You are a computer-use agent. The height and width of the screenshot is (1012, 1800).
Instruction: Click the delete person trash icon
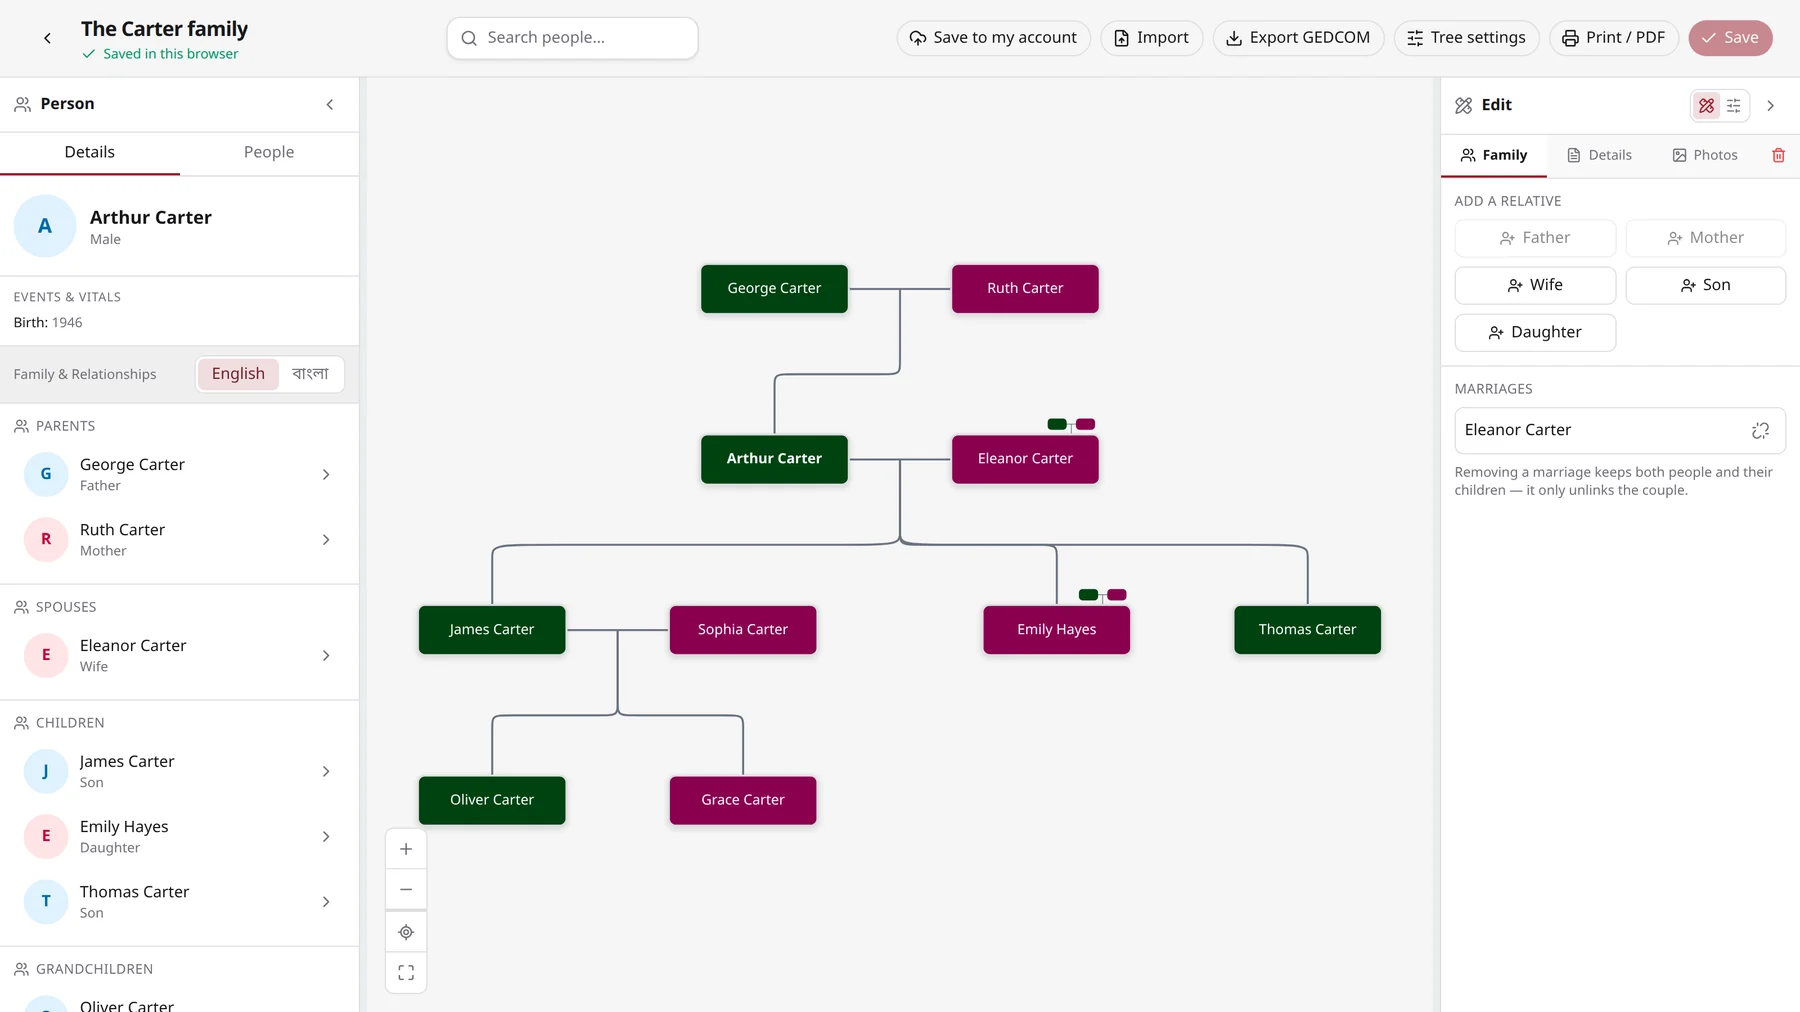1778,155
